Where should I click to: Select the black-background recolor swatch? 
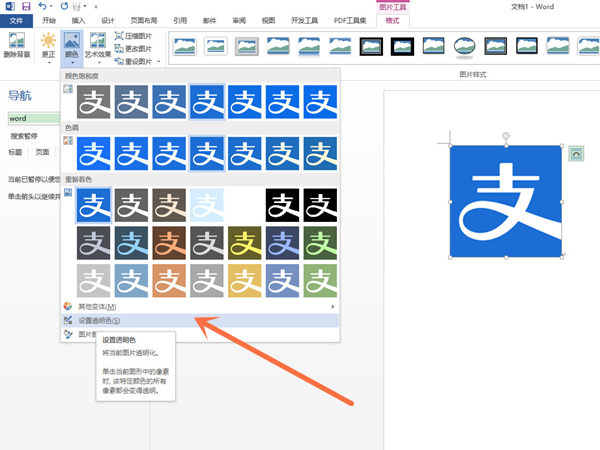[x=283, y=205]
